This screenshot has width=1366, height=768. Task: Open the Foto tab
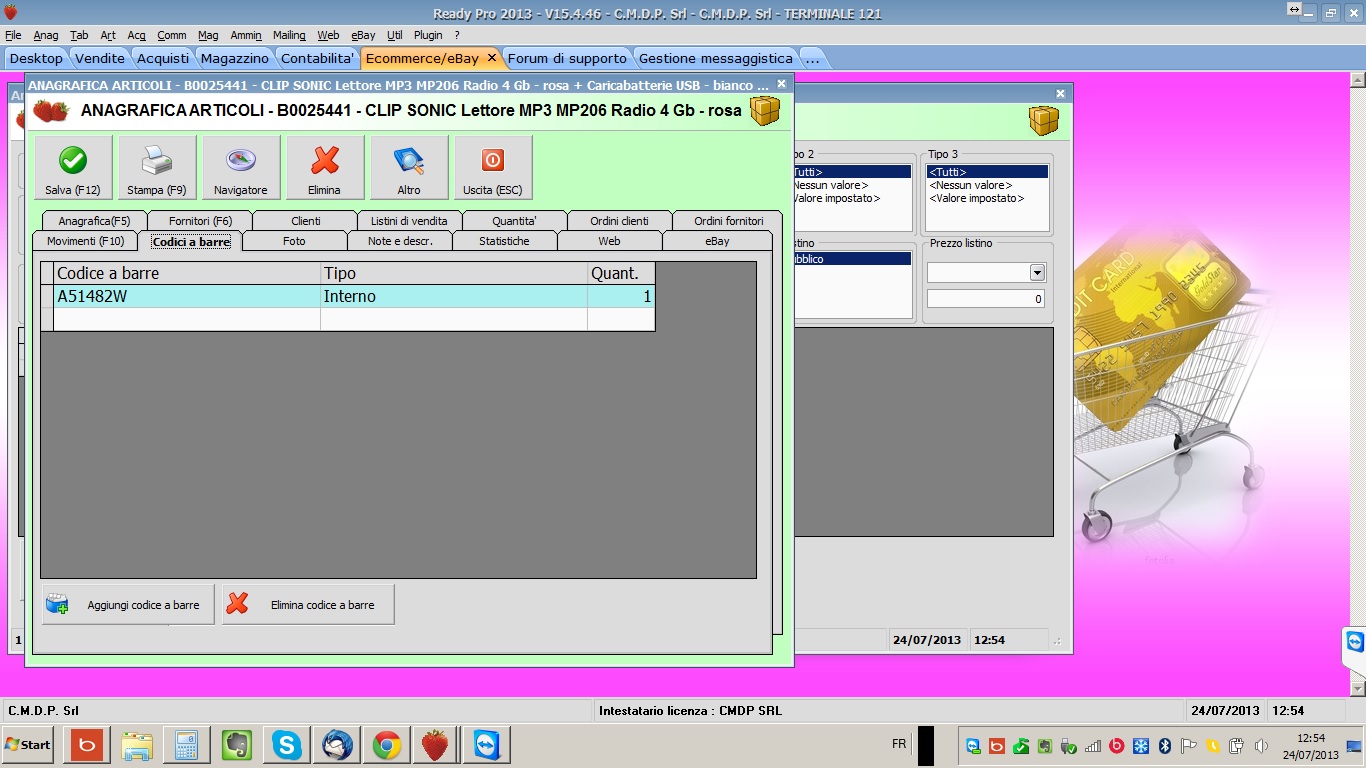(x=294, y=241)
